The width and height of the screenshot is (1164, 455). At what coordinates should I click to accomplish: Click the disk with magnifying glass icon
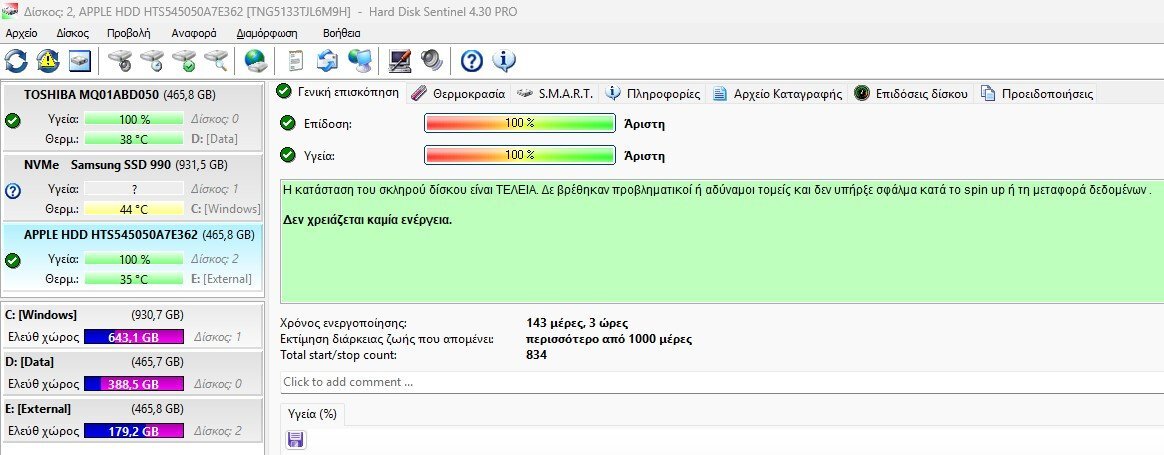click(216, 60)
